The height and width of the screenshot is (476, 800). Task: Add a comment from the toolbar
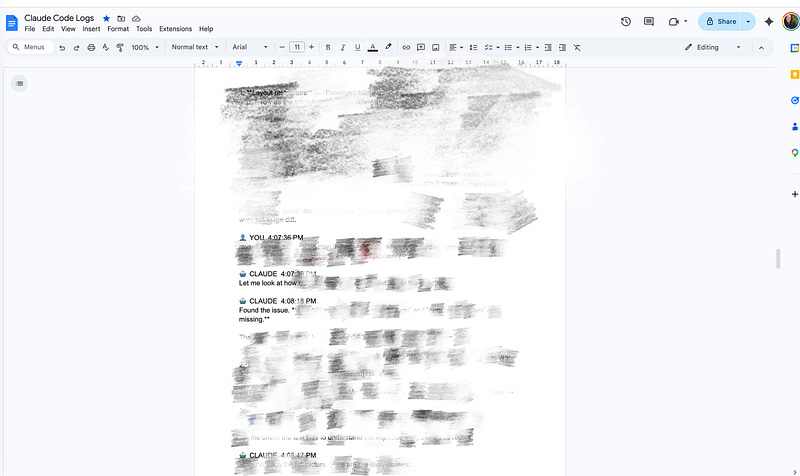[x=421, y=47]
